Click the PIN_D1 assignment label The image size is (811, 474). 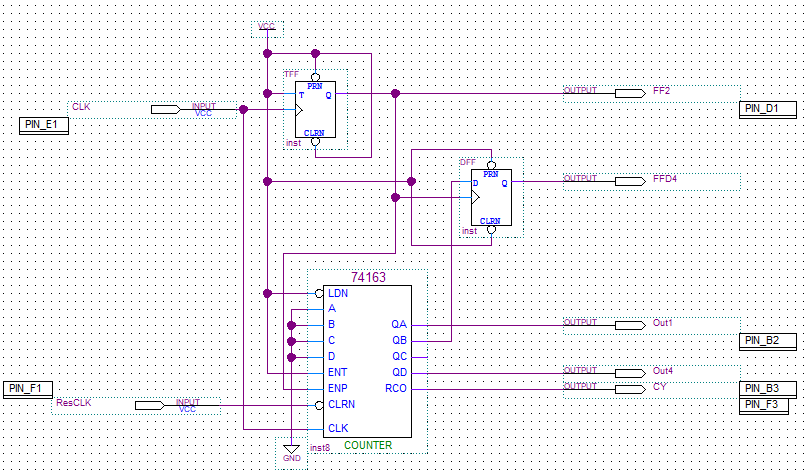[x=768, y=110]
